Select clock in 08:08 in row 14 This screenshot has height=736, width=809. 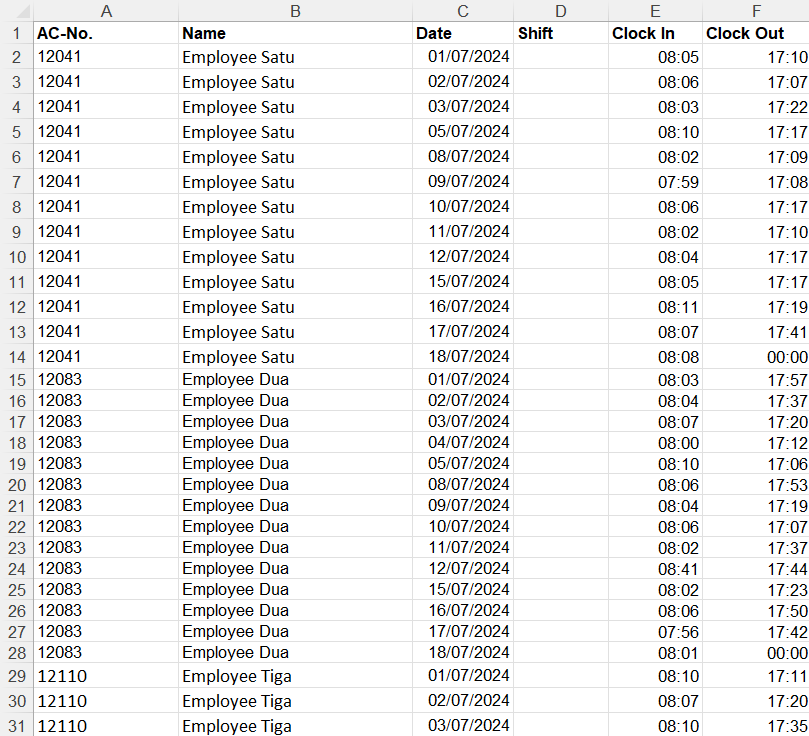[x=655, y=356]
